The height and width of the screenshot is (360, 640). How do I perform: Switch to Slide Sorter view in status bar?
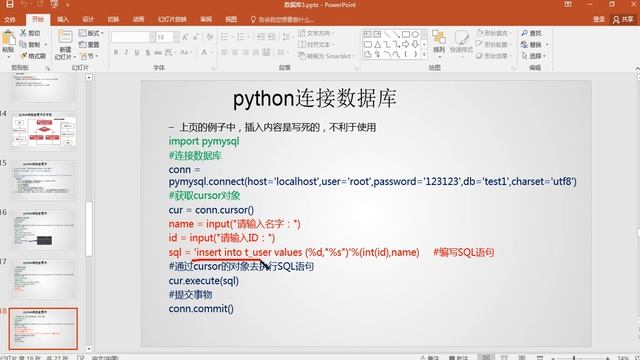(x=504, y=358)
